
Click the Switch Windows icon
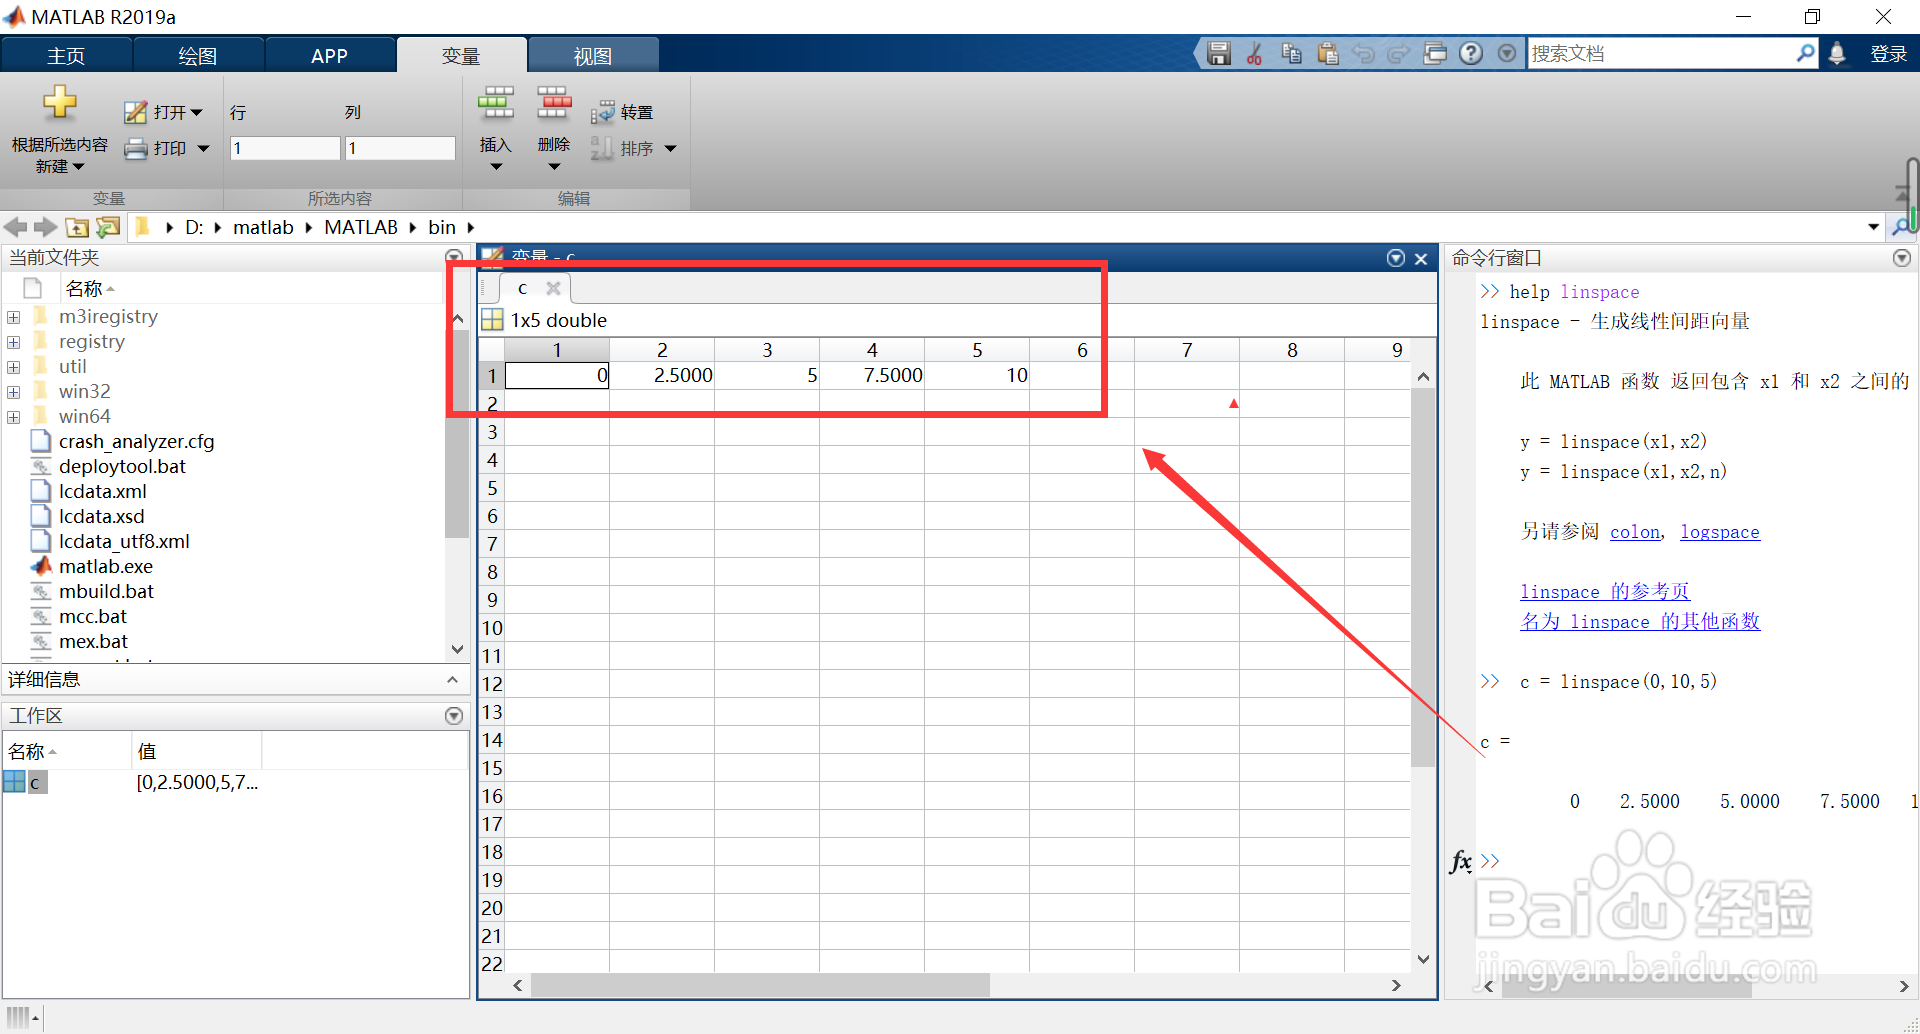click(x=1435, y=54)
